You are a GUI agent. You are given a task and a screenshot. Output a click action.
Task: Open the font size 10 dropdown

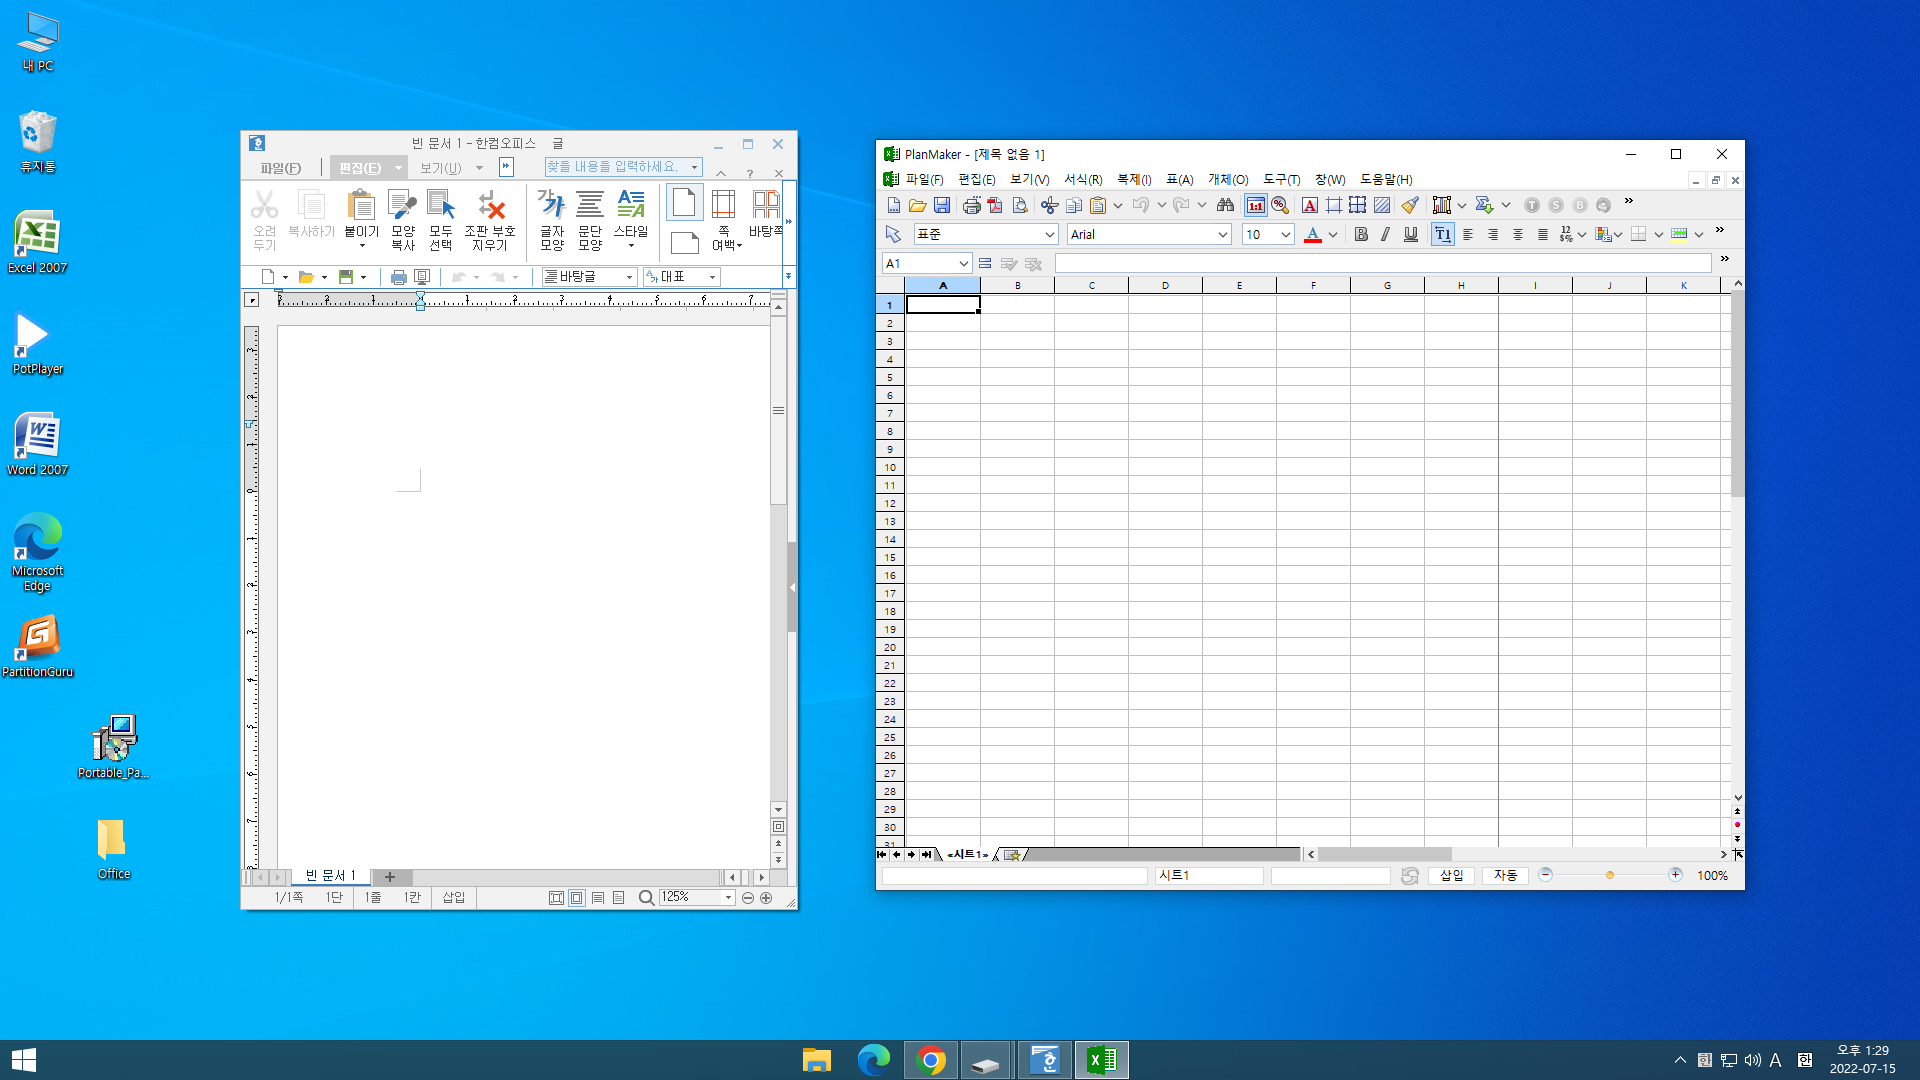tap(1286, 234)
